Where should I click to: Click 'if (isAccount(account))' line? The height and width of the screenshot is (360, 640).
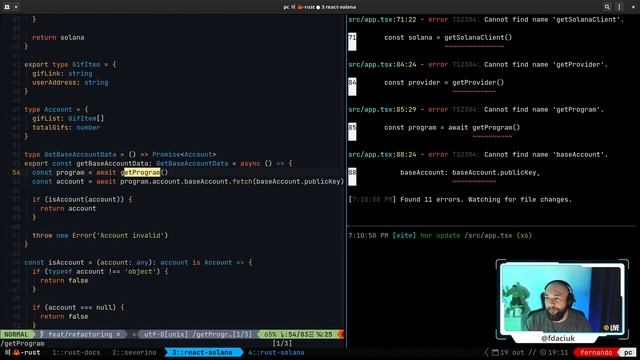coord(82,199)
